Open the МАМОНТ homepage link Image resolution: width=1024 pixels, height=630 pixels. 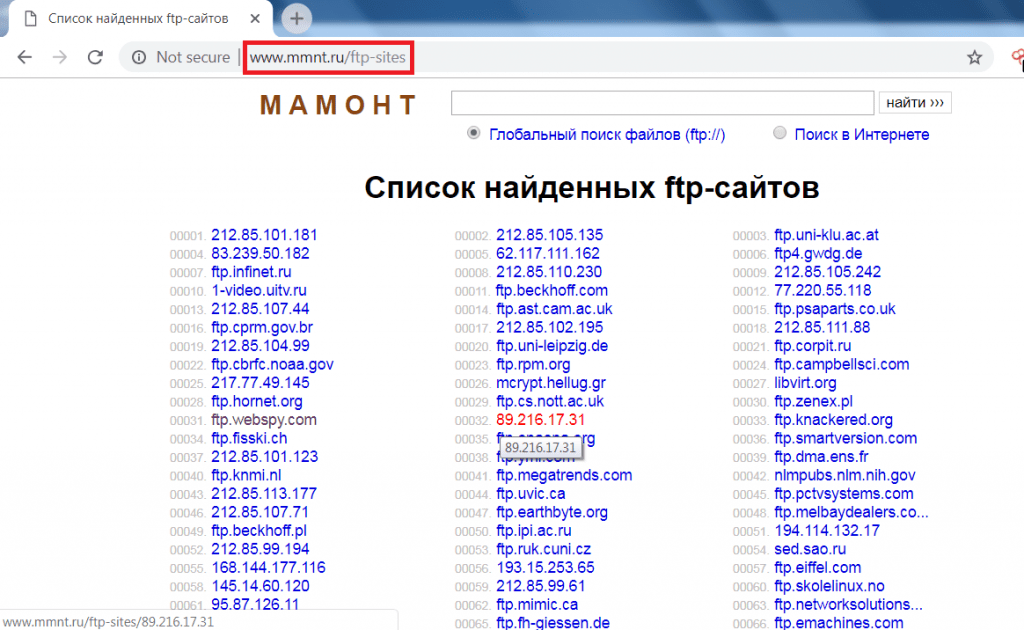(x=338, y=104)
